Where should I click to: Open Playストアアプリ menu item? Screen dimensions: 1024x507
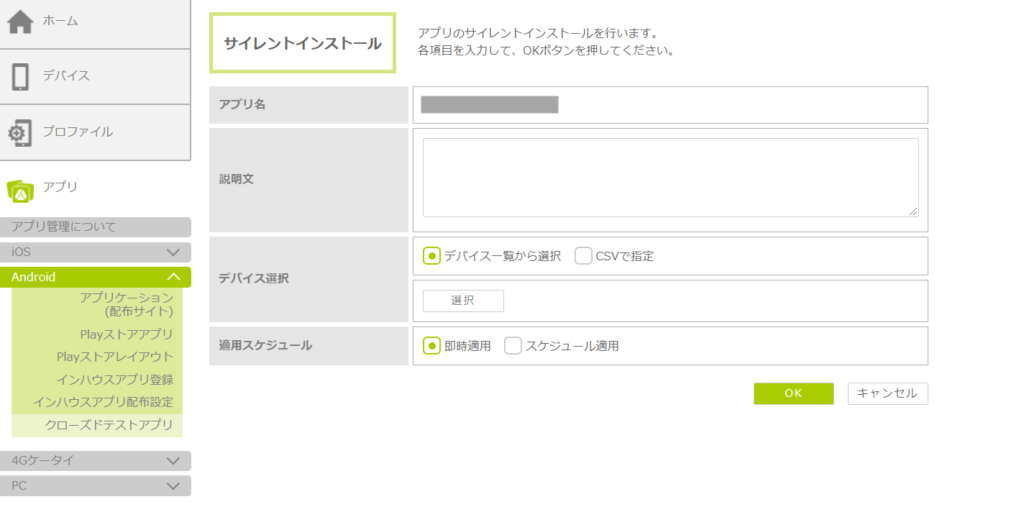coord(126,334)
